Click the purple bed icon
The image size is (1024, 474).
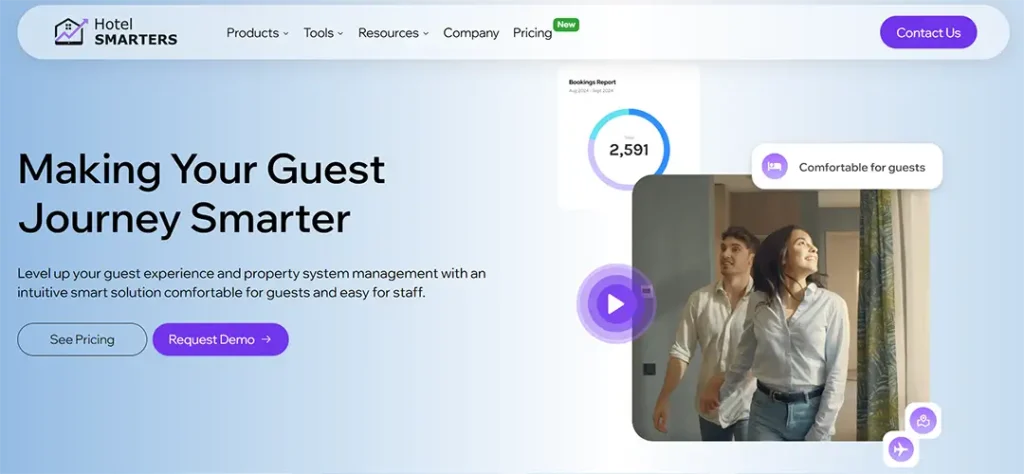pyautogui.click(x=774, y=167)
